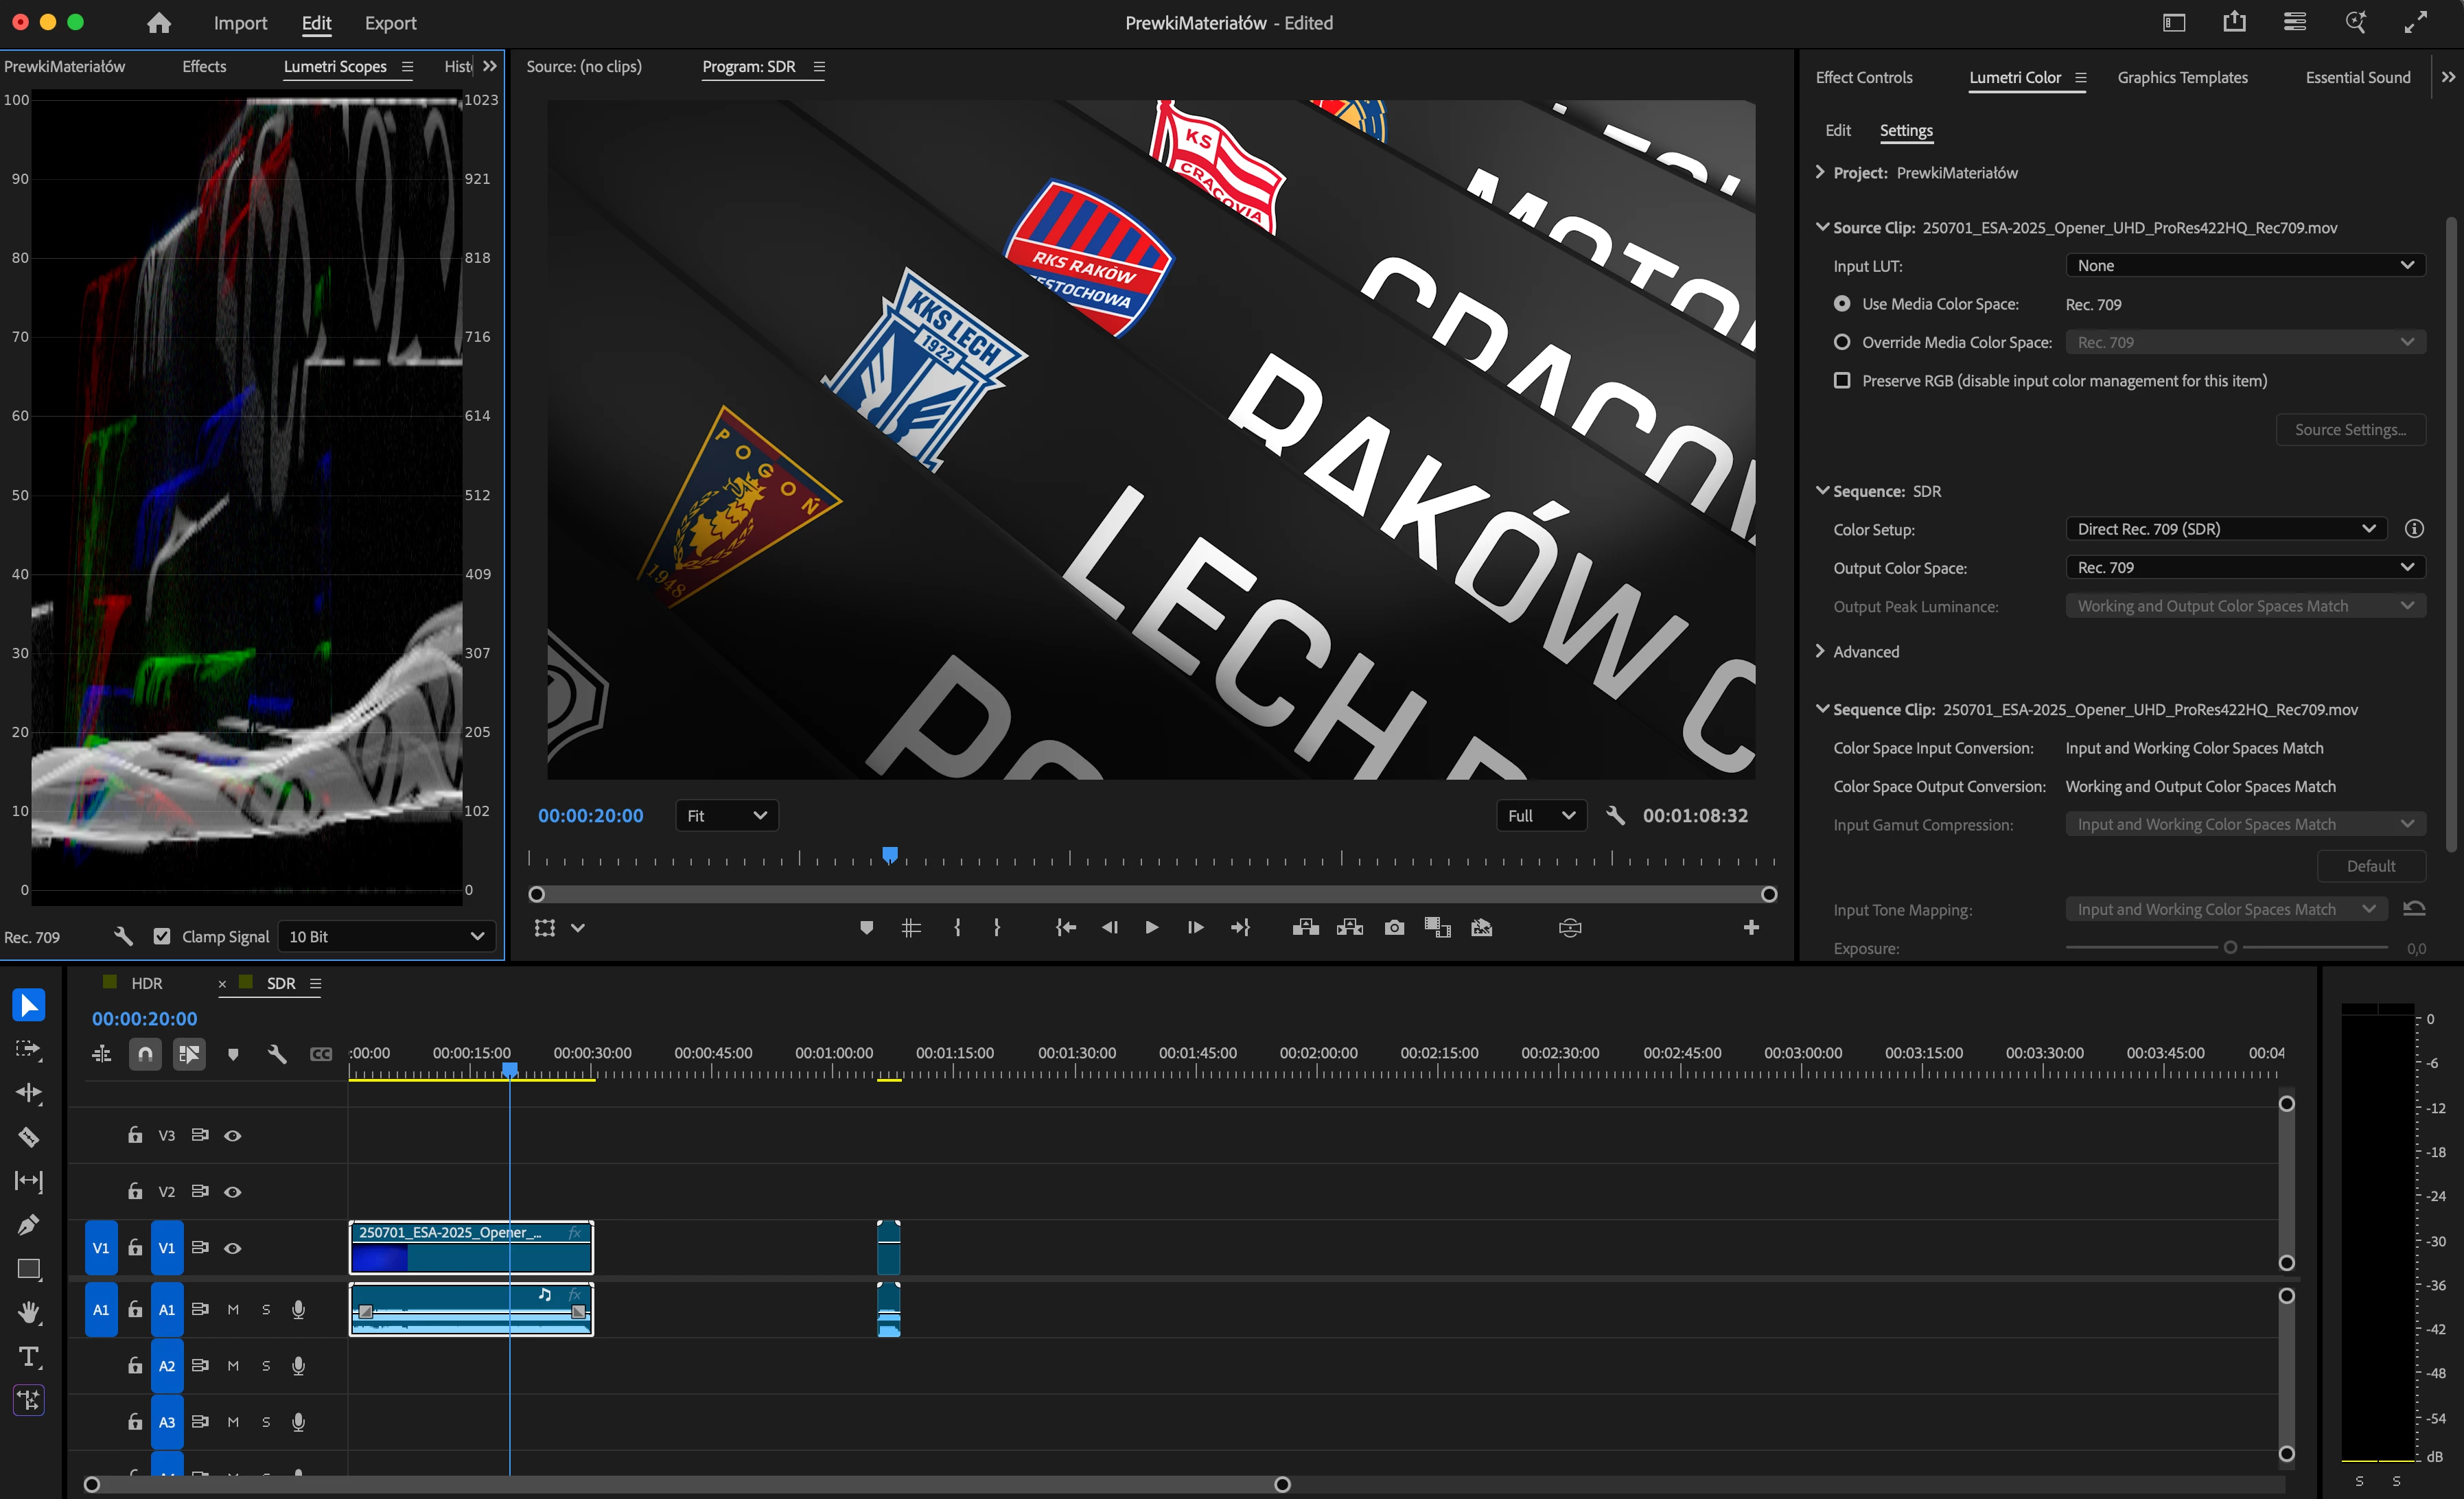Select the Pen tool
The image size is (2464, 1499).
(x=28, y=1225)
